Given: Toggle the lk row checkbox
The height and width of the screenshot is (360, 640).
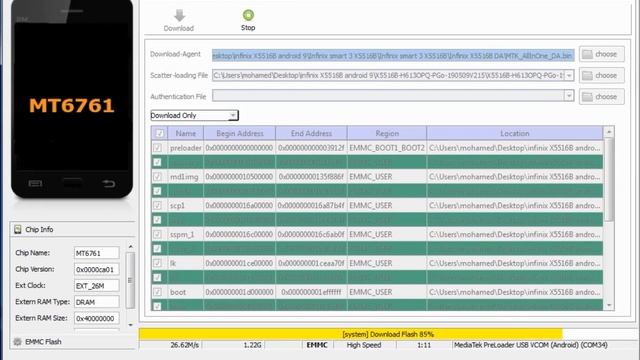Looking at the screenshot, I should click(157, 263).
